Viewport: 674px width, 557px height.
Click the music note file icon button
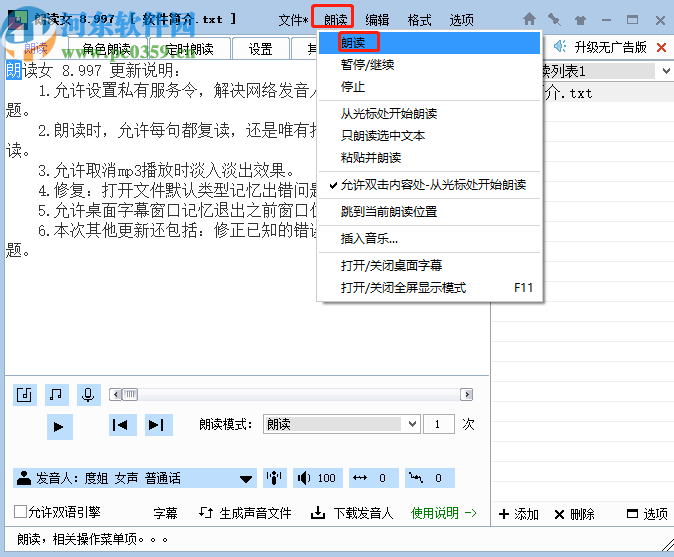tap(25, 395)
